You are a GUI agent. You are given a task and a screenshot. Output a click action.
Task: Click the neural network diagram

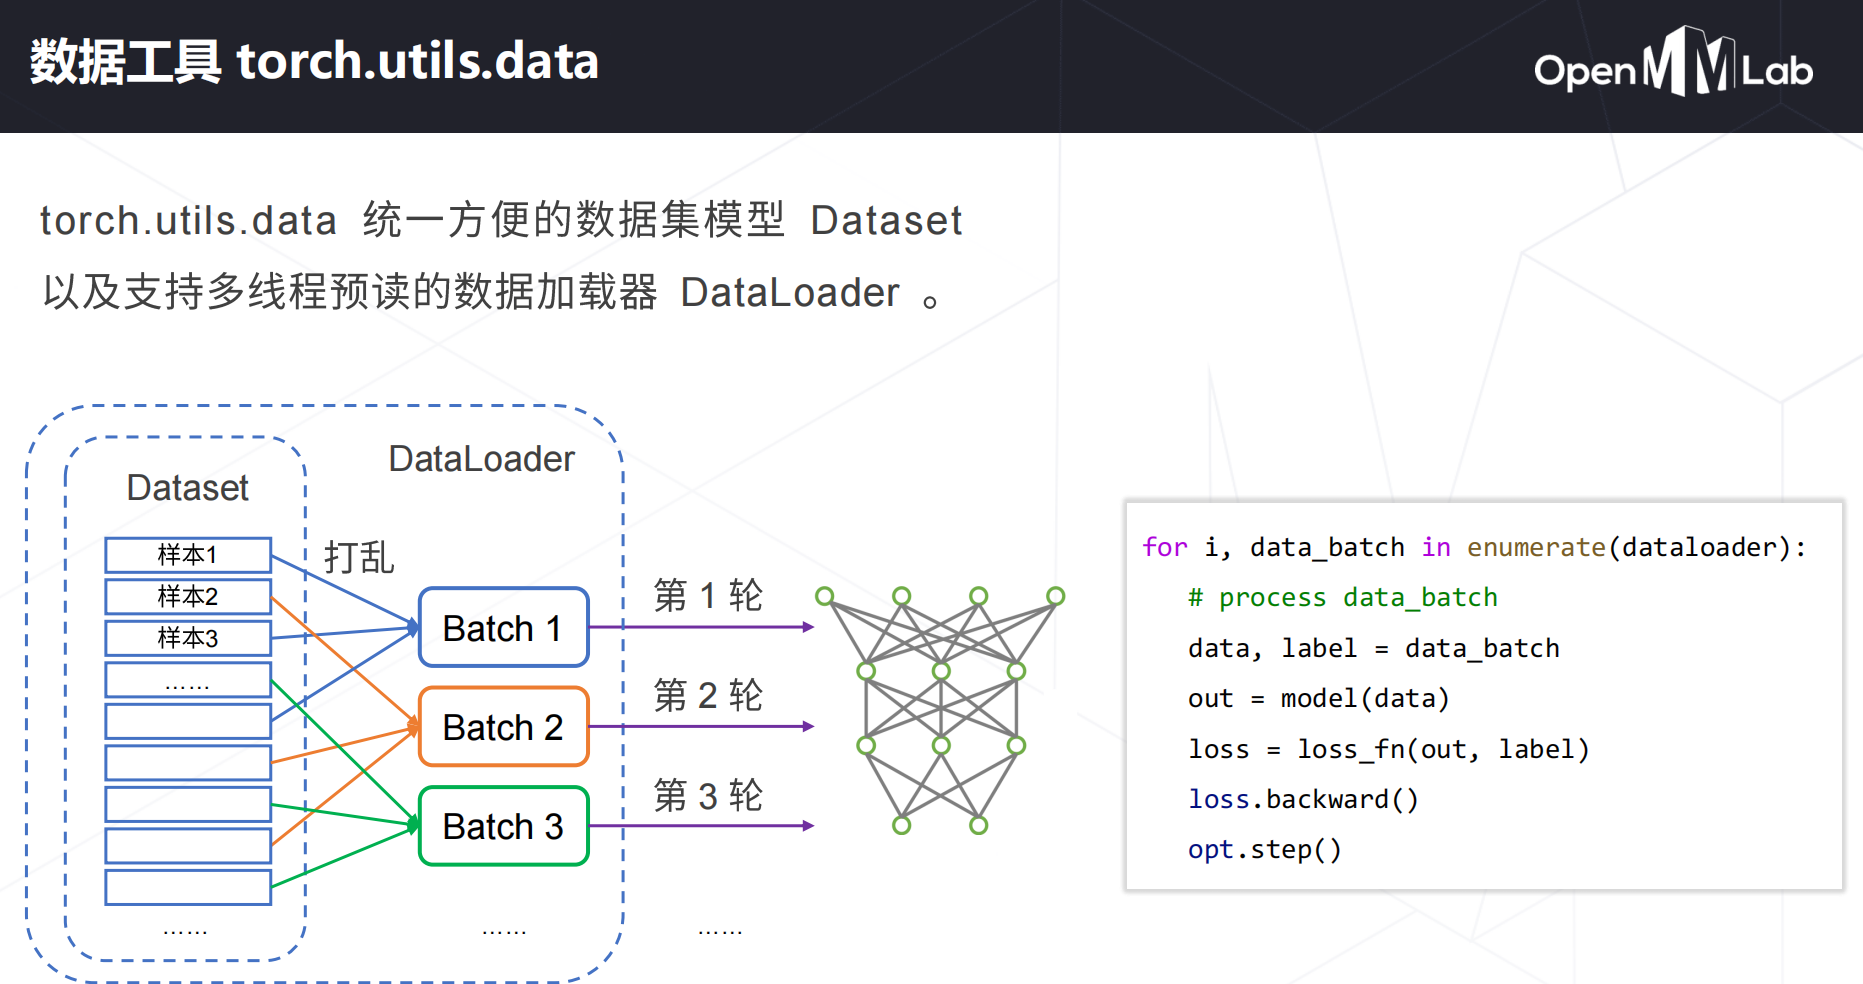(x=940, y=711)
